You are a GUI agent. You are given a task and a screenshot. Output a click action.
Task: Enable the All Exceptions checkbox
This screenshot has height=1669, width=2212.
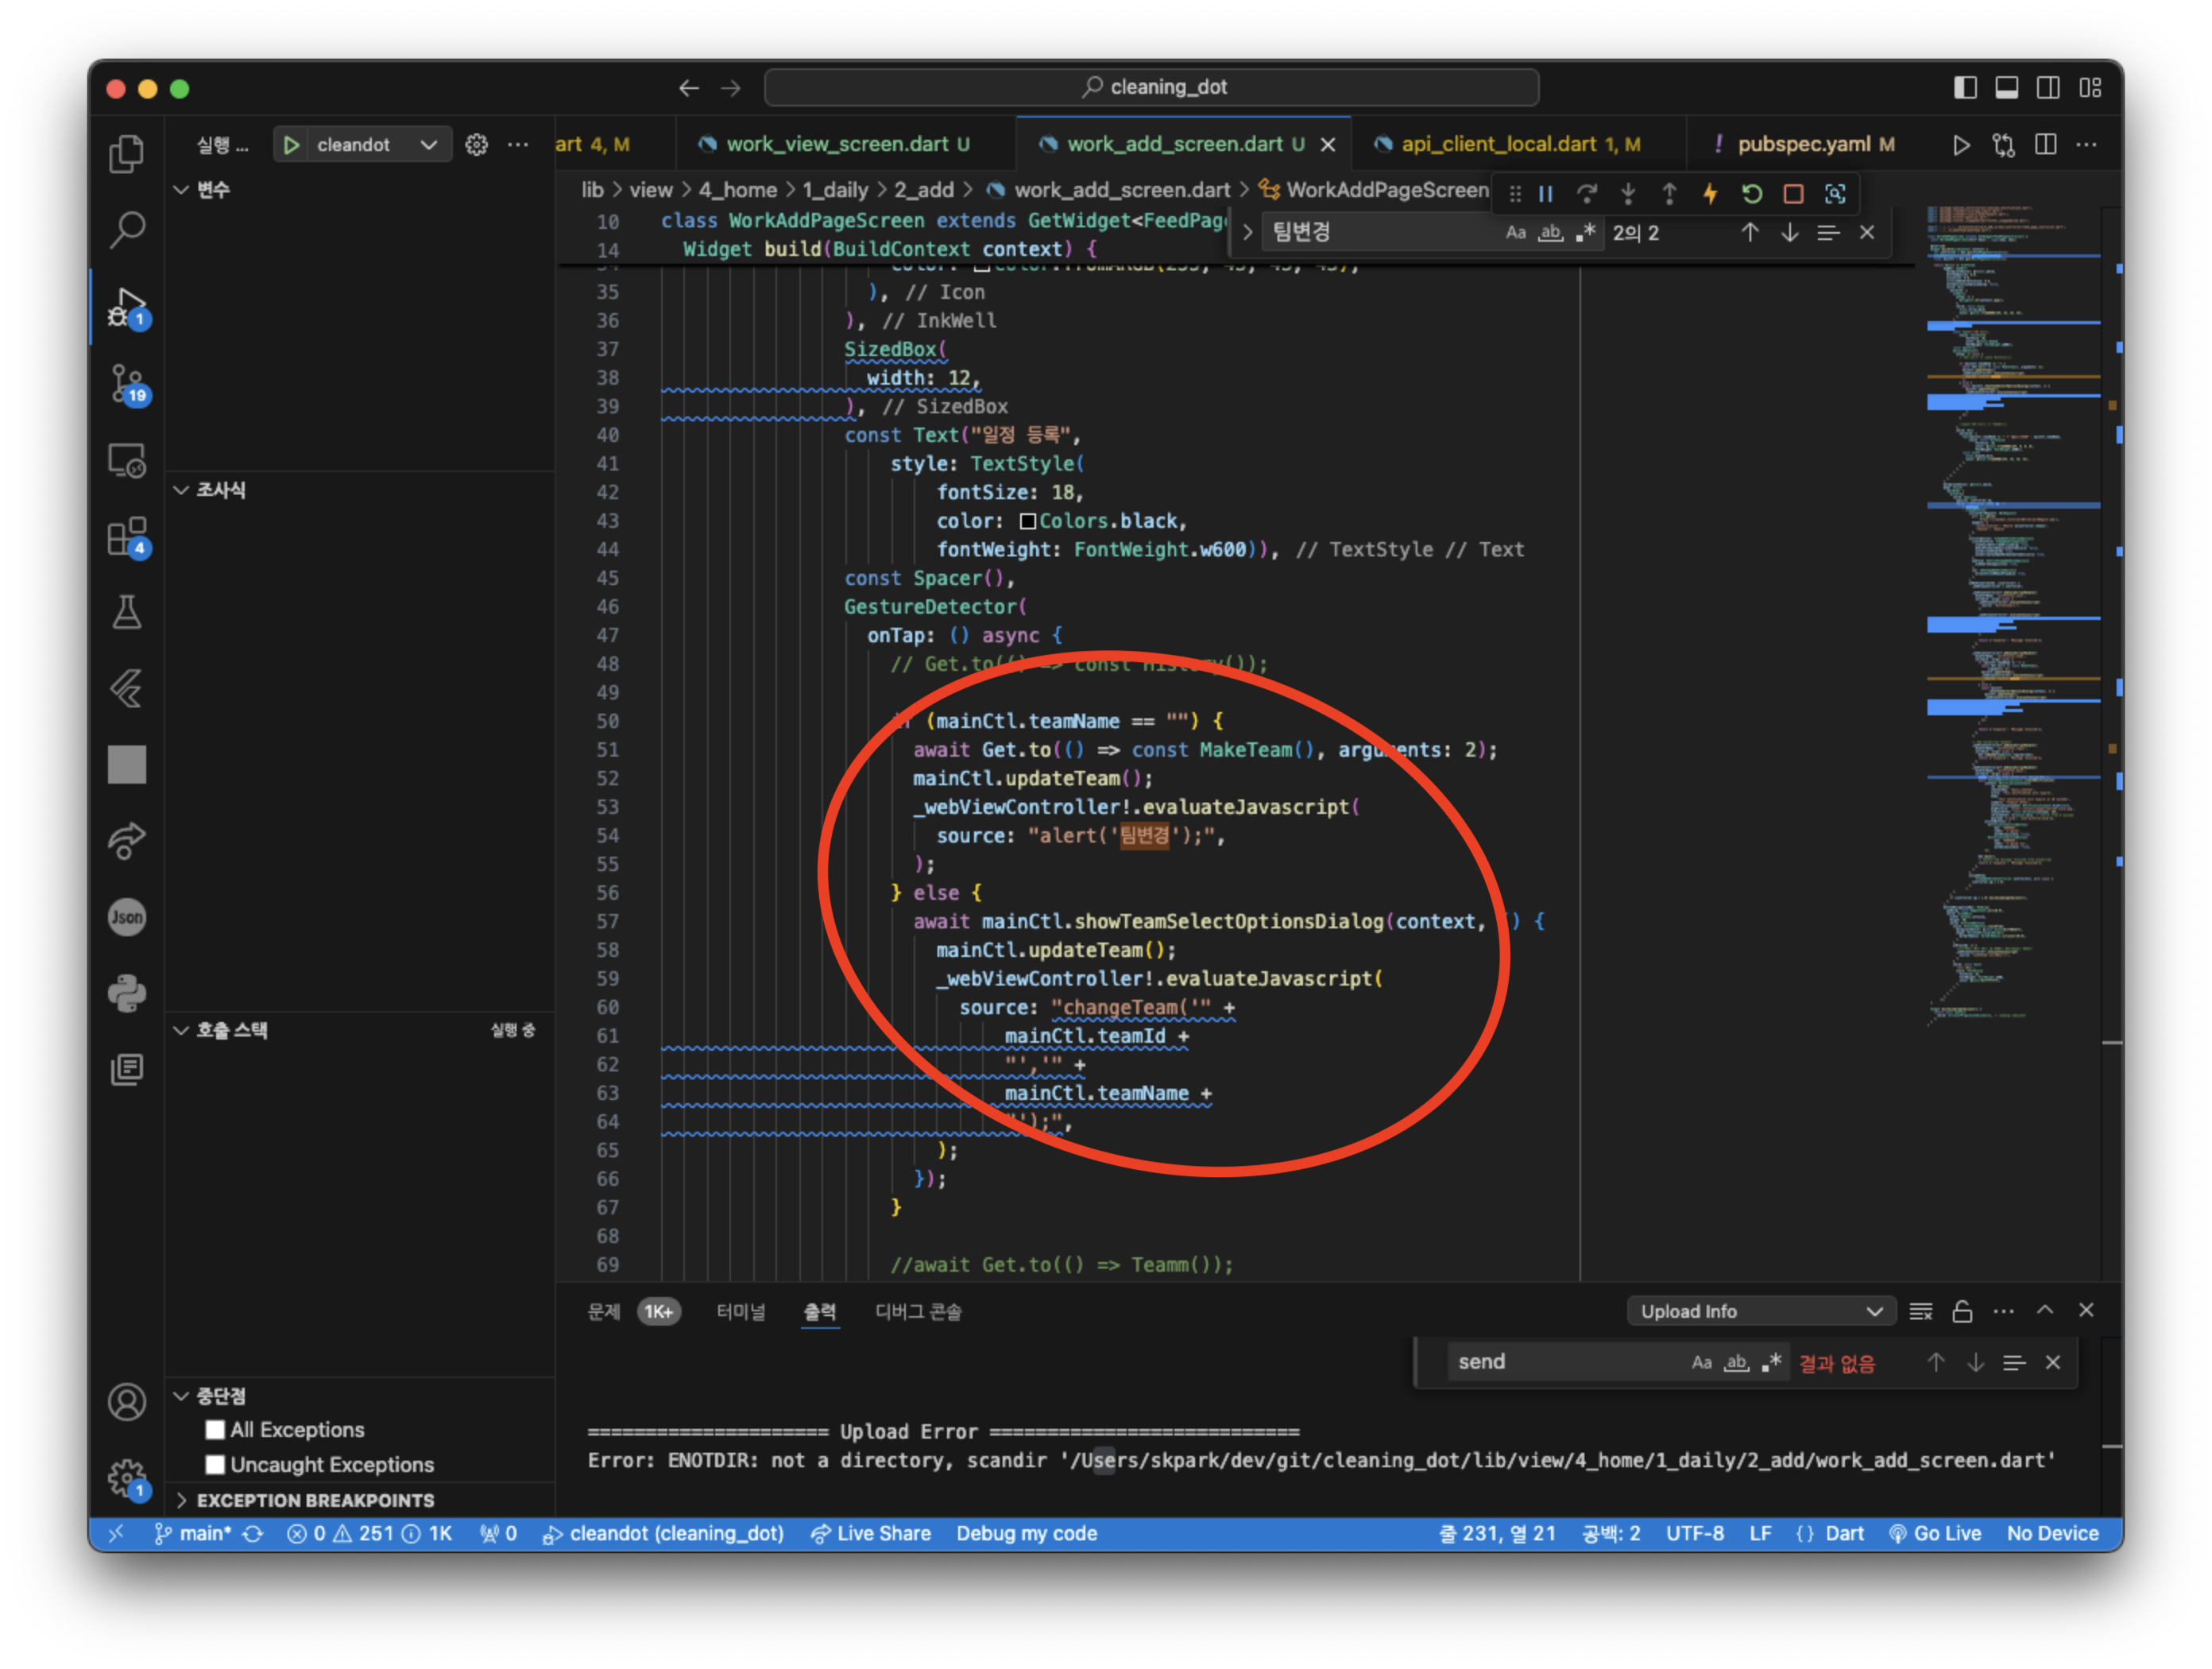click(x=215, y=1429)
